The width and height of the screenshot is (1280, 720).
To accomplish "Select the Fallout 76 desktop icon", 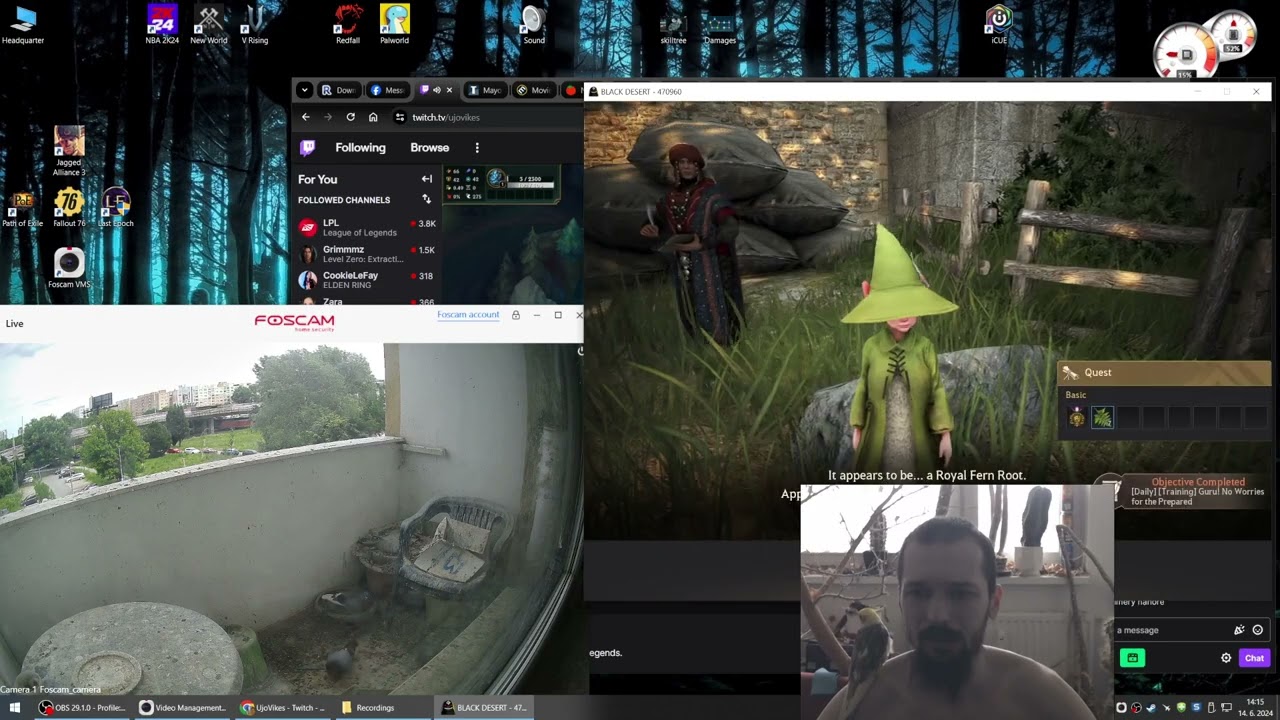I will pos(69,207).
